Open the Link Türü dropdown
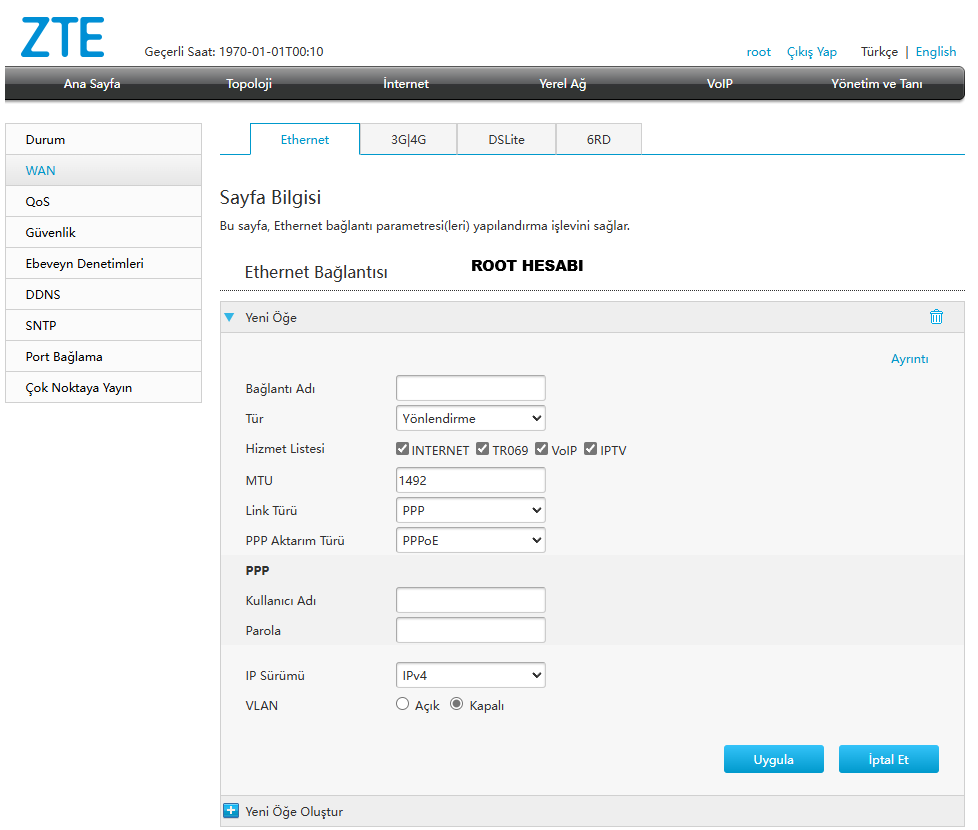This screenshot has width=978, height=830. tap(470, 510)
